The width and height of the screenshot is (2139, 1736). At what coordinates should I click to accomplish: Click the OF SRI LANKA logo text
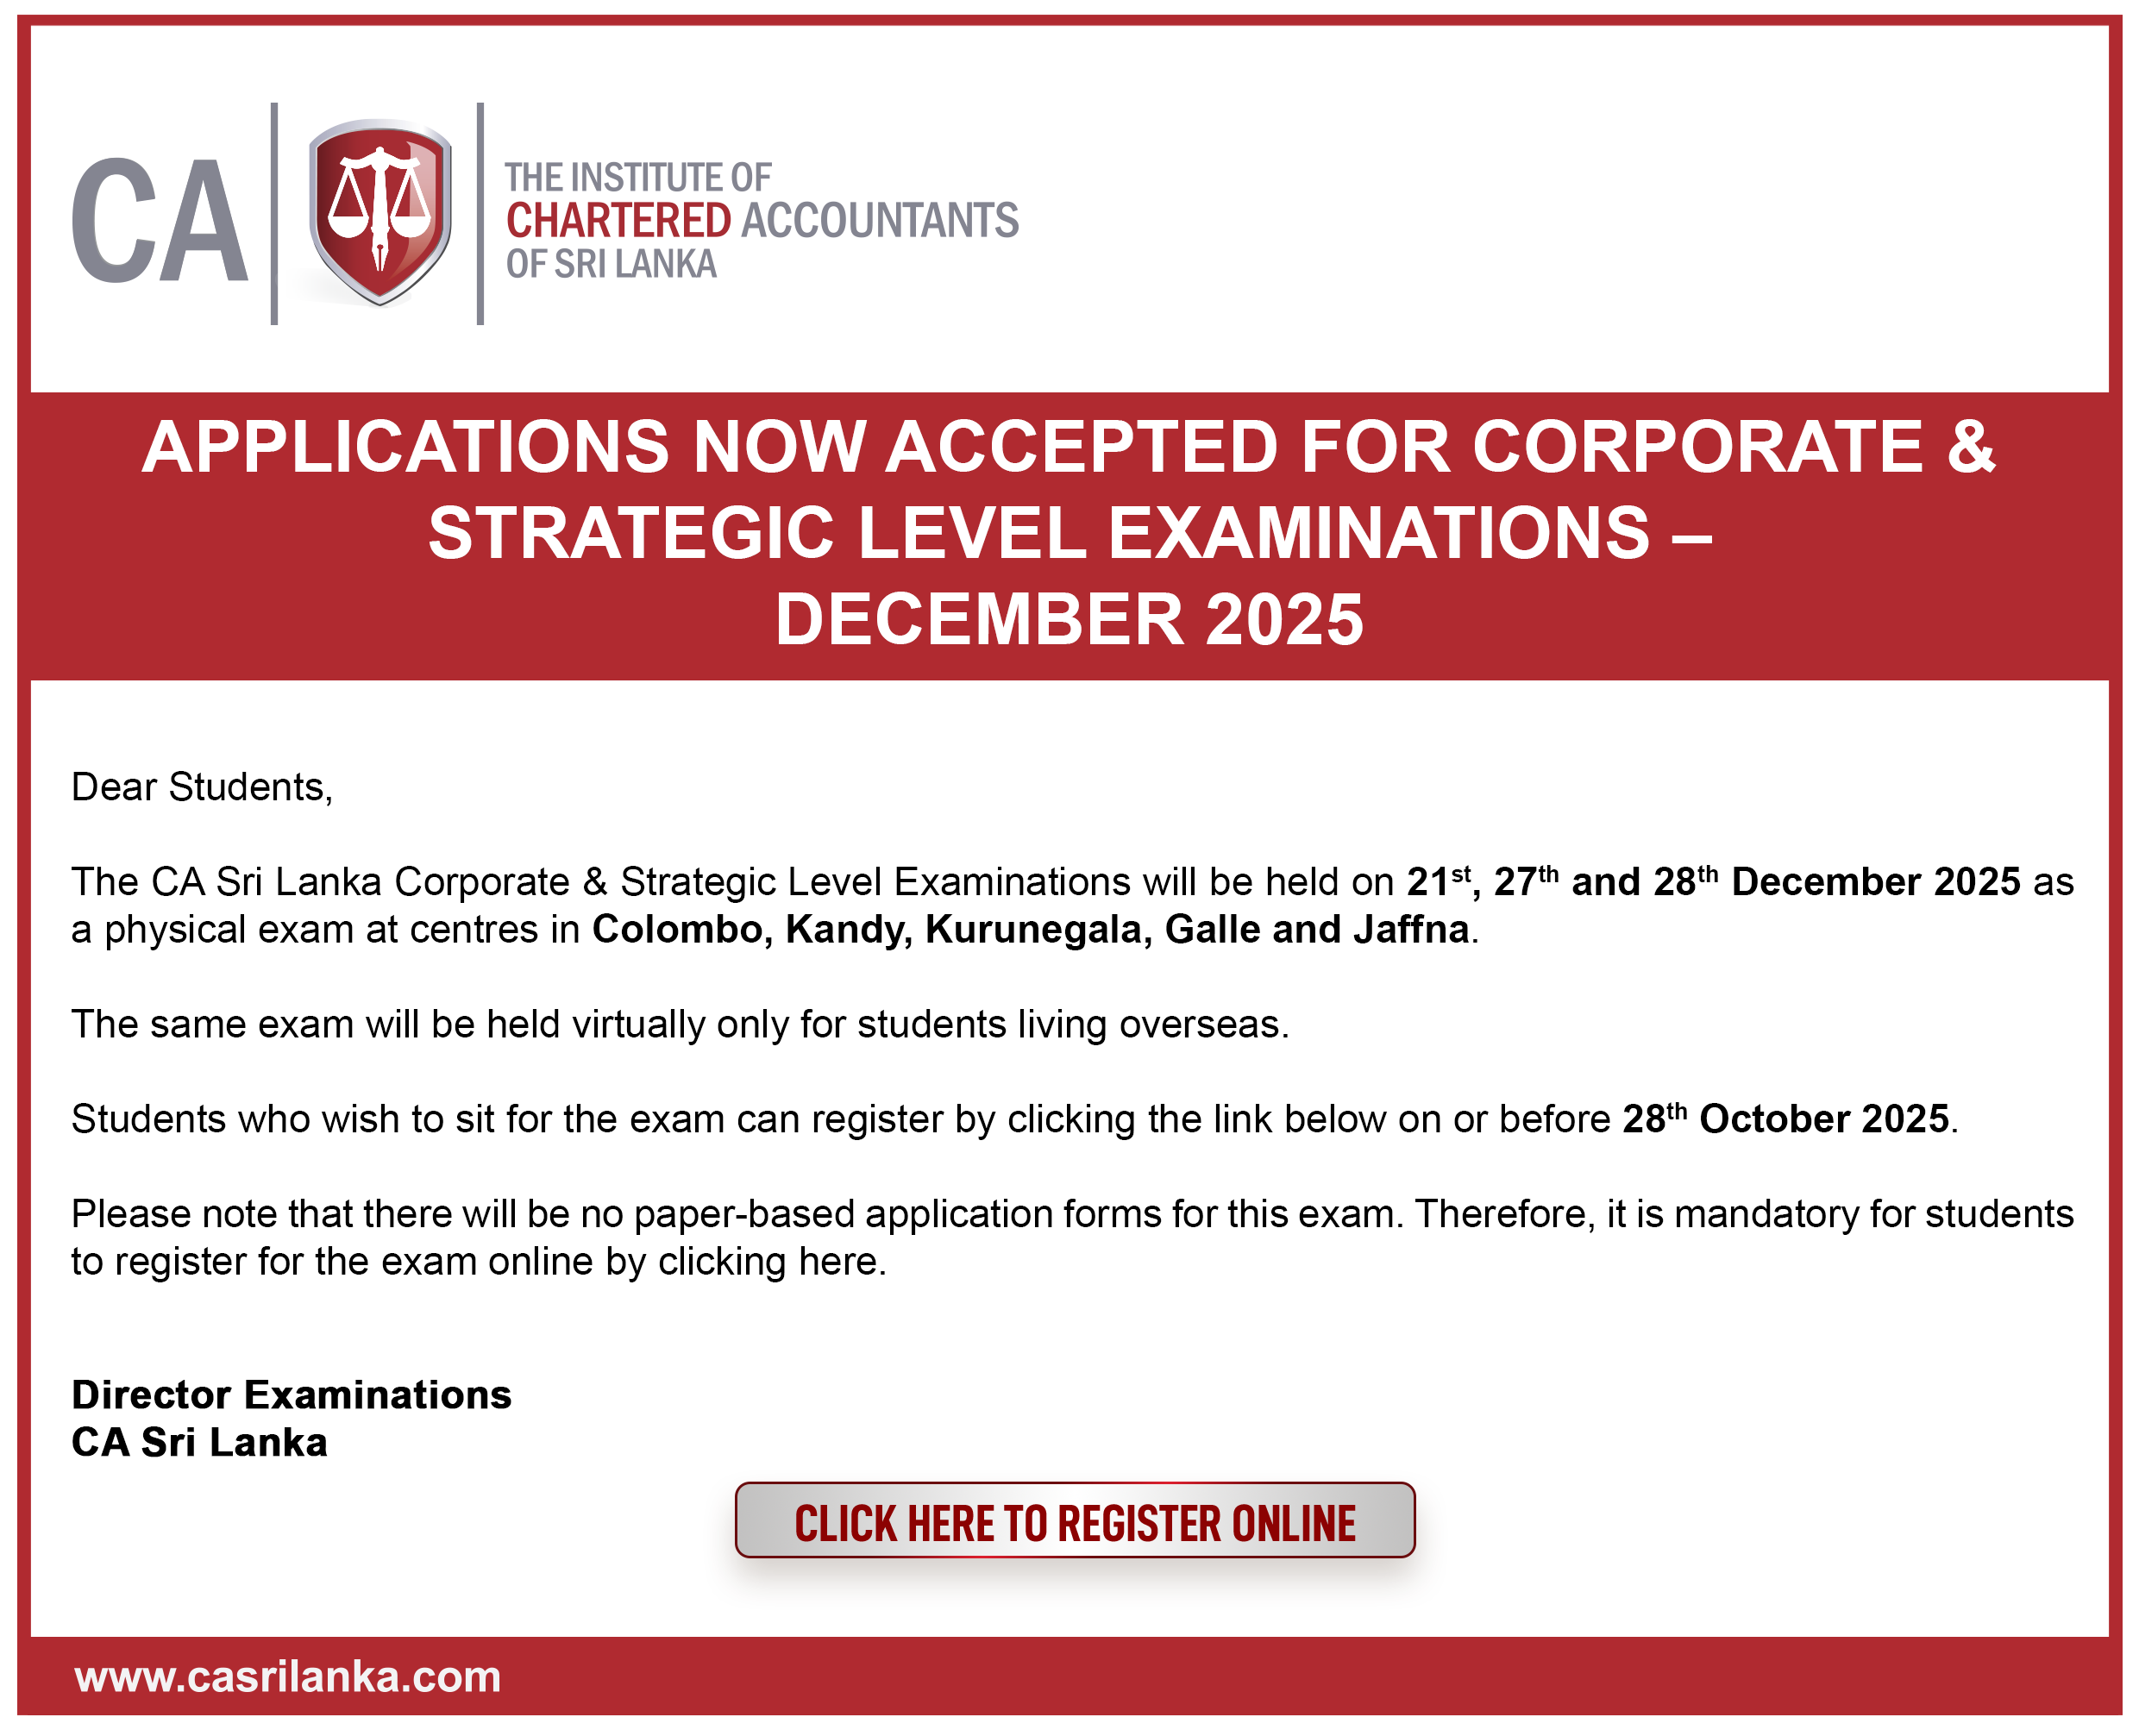click(x=611, y=264)
